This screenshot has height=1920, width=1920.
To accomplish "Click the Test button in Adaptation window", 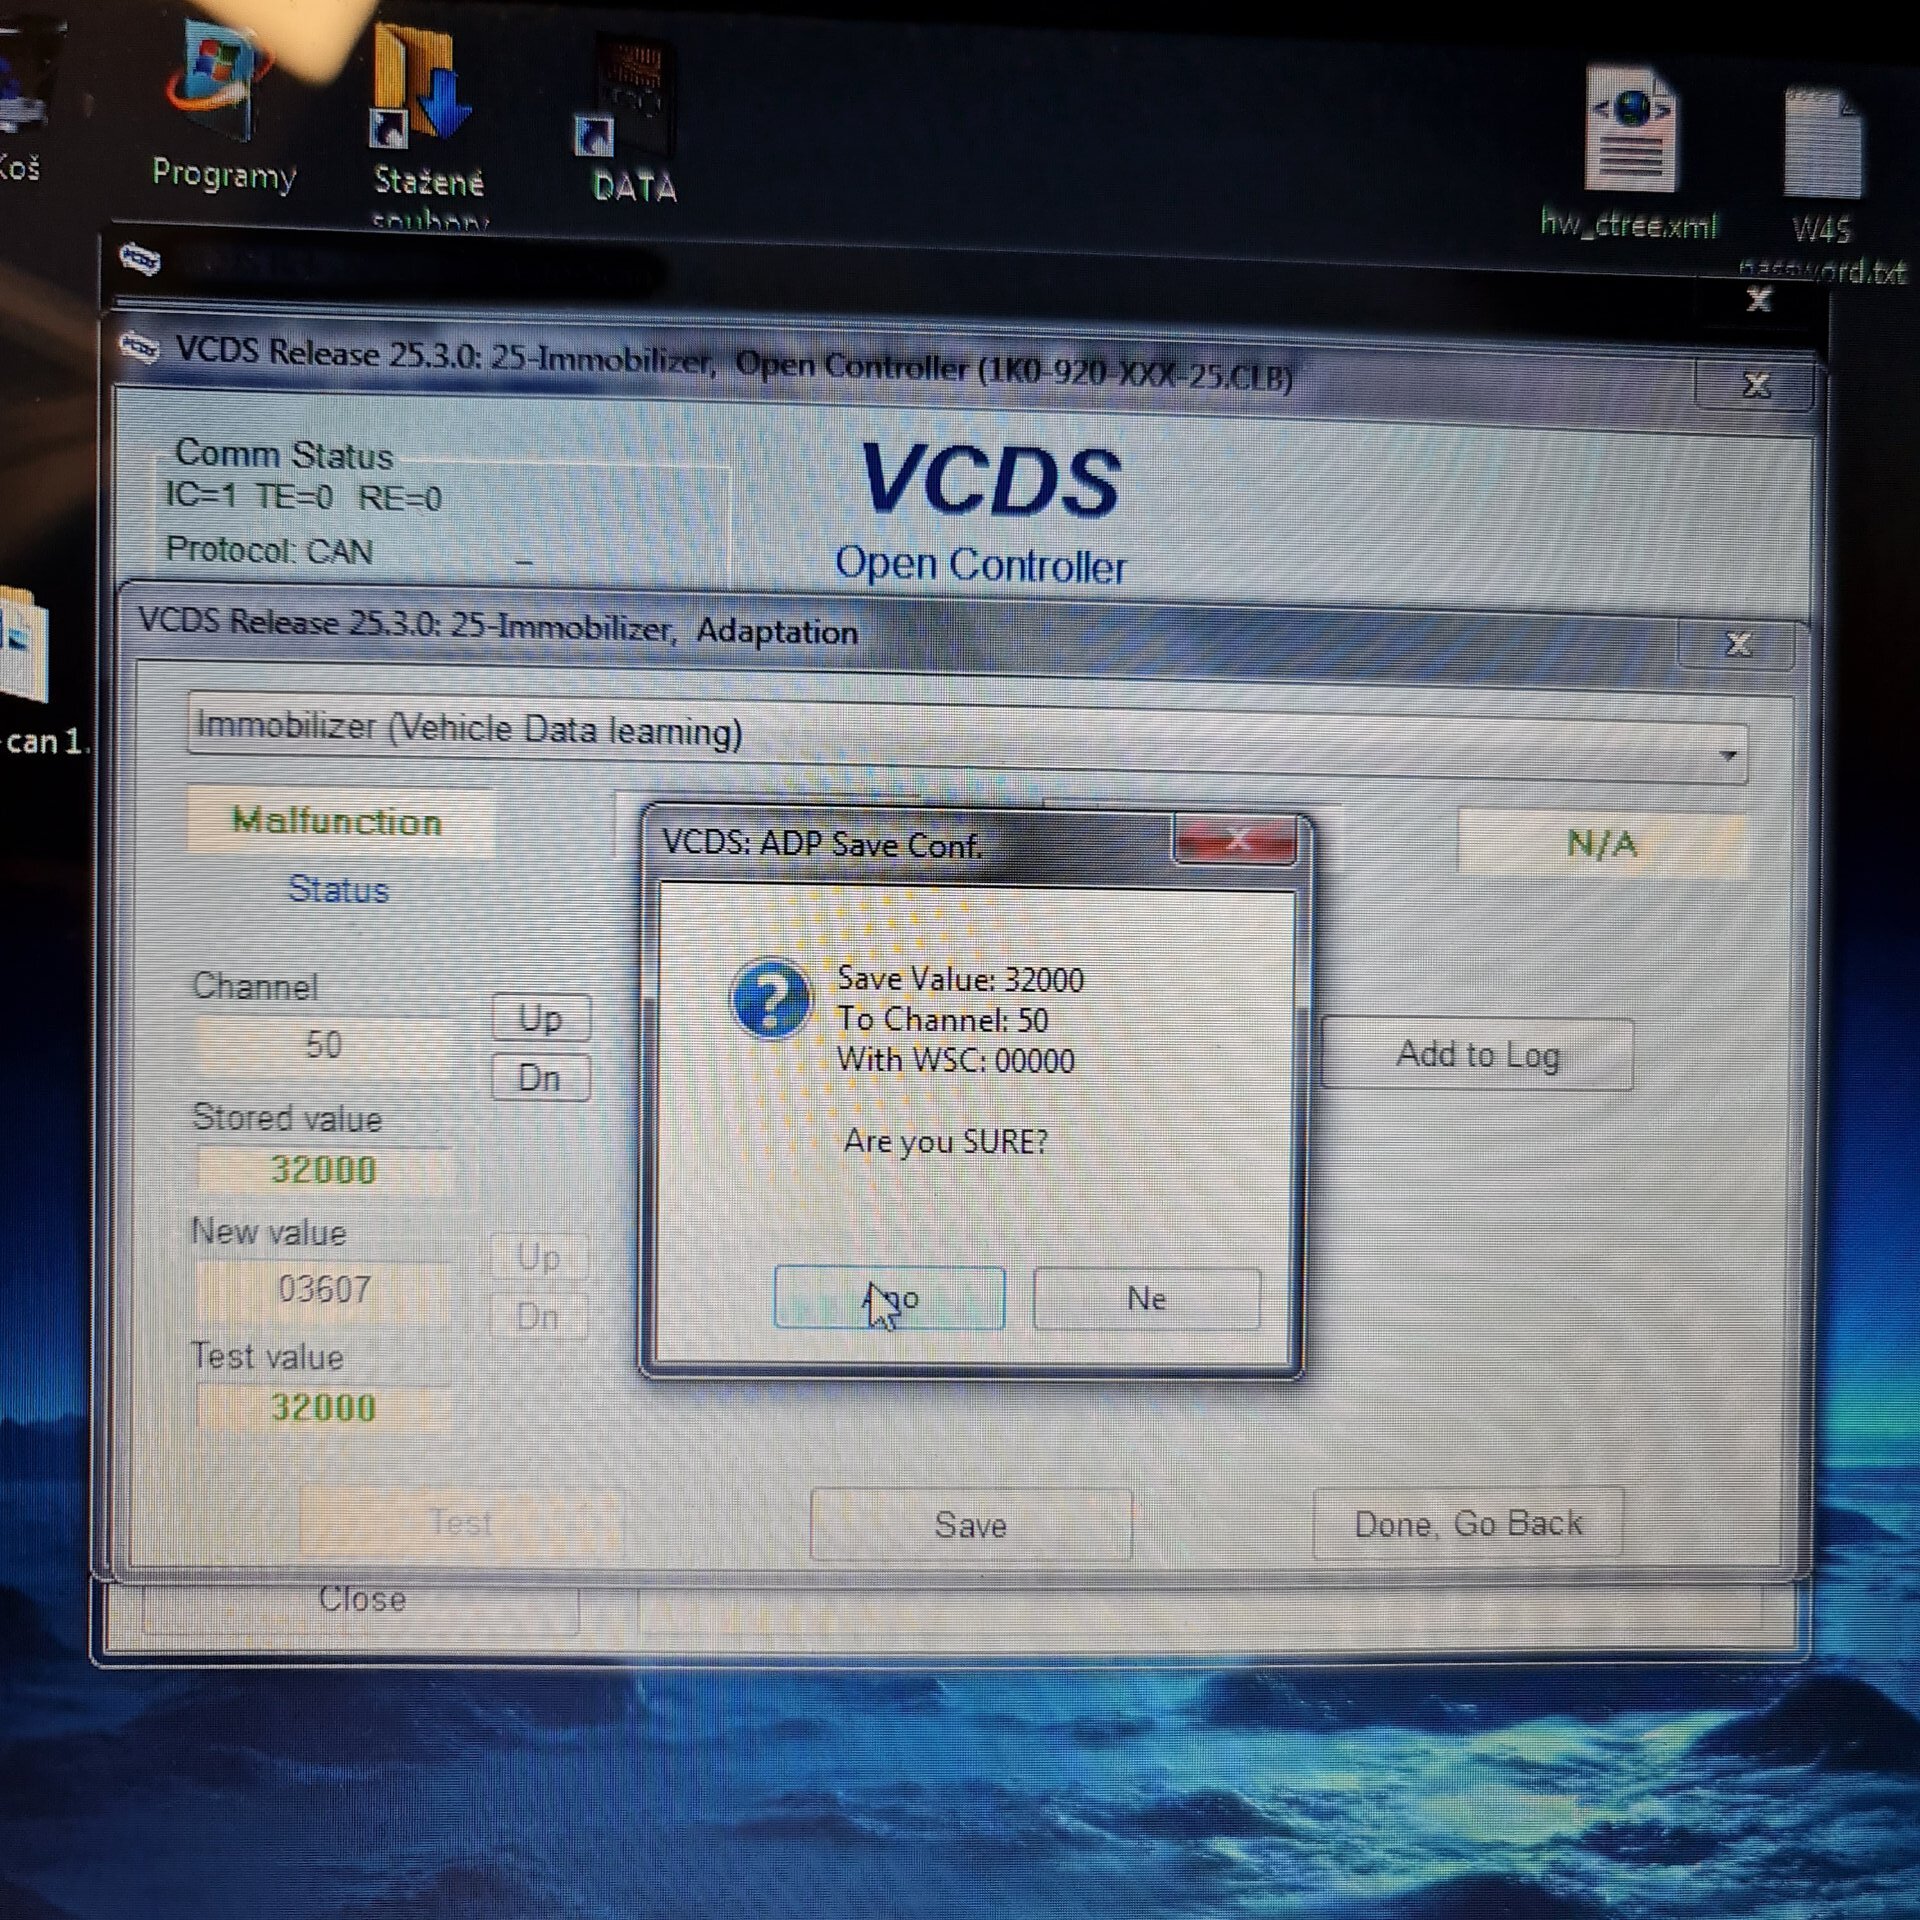I will [x=460, y=1523].
